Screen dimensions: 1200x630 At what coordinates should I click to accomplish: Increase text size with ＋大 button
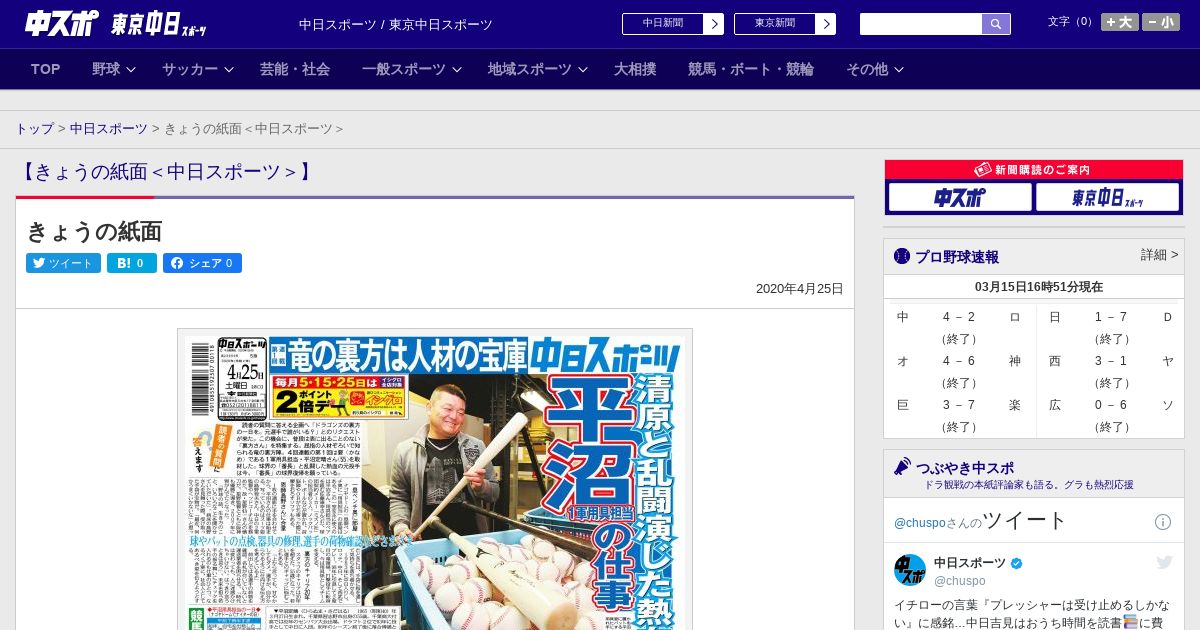tap(1119, 22)
